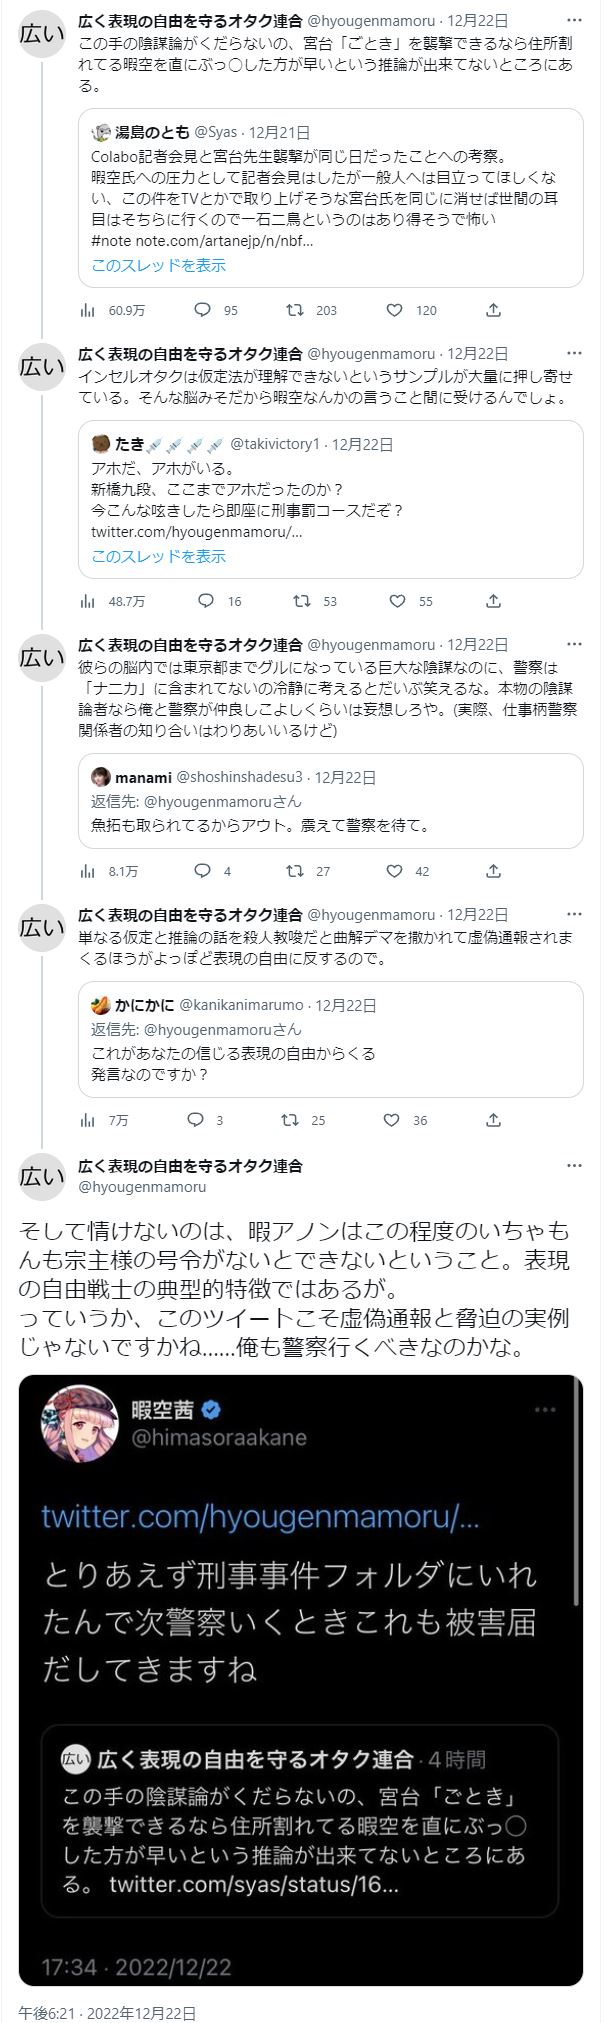
Task: Retweet the tweet showing 53 retweets
Action: 300,601
